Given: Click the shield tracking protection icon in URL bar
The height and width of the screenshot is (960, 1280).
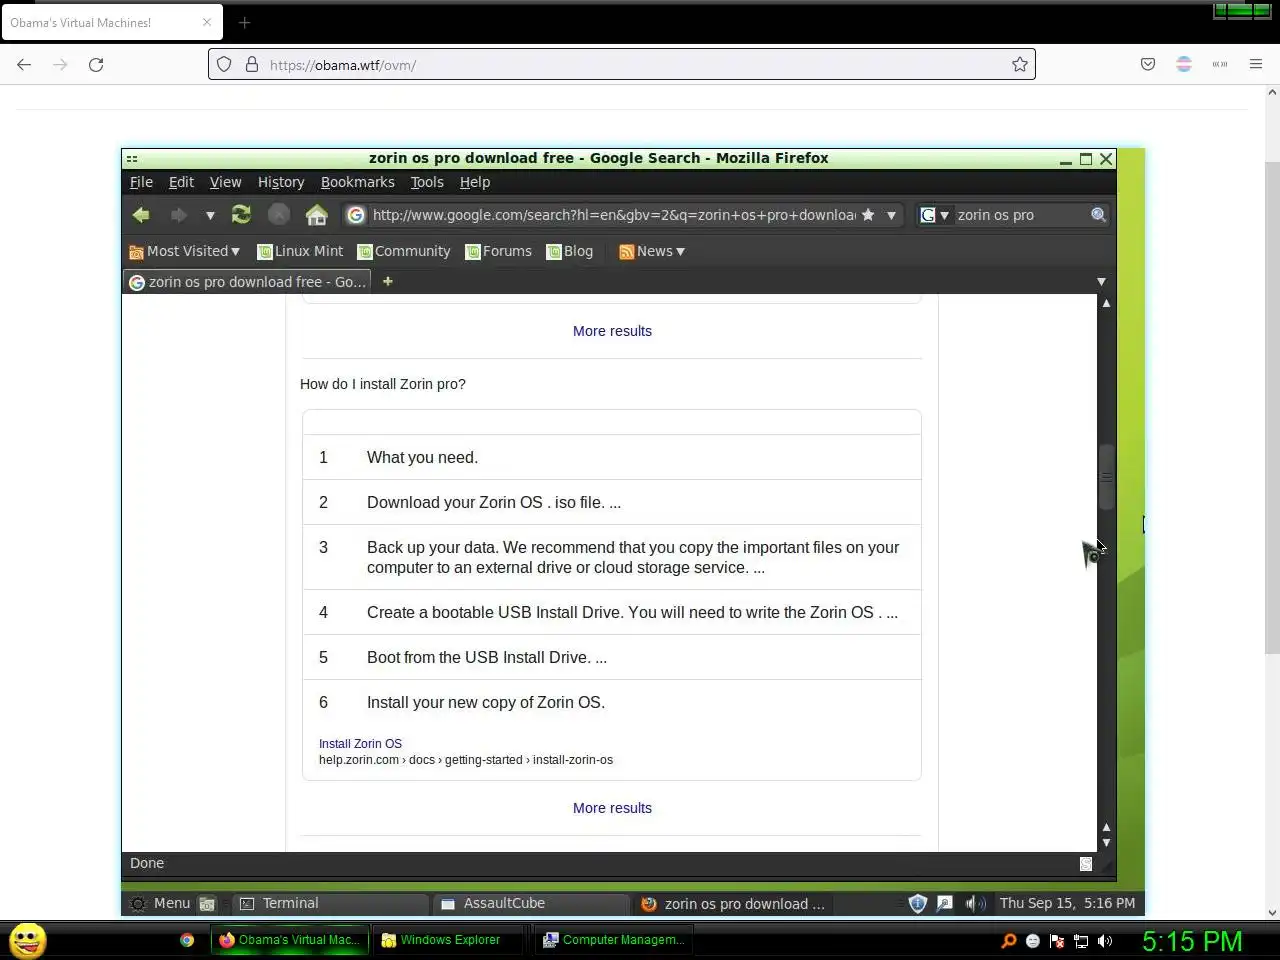Looking at the screenshot, I should (224, 64).
